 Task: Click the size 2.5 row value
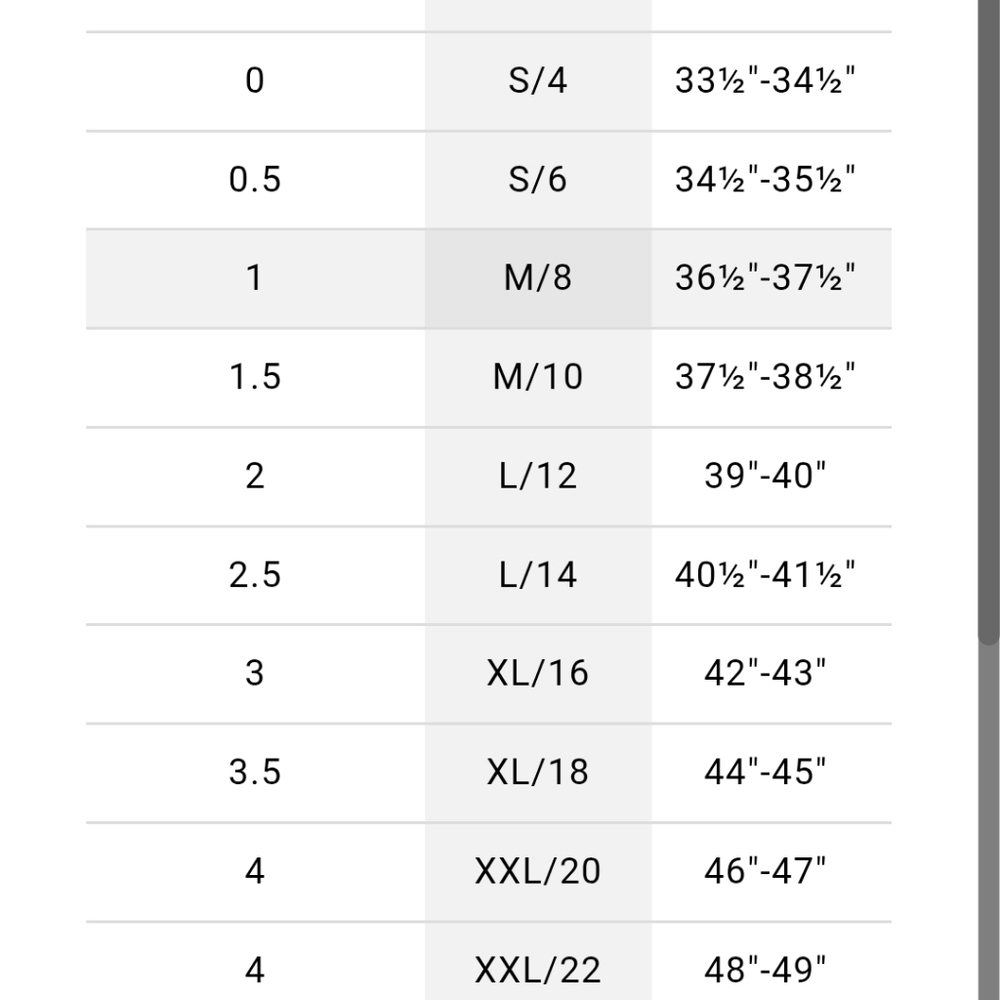click(254, 575)
